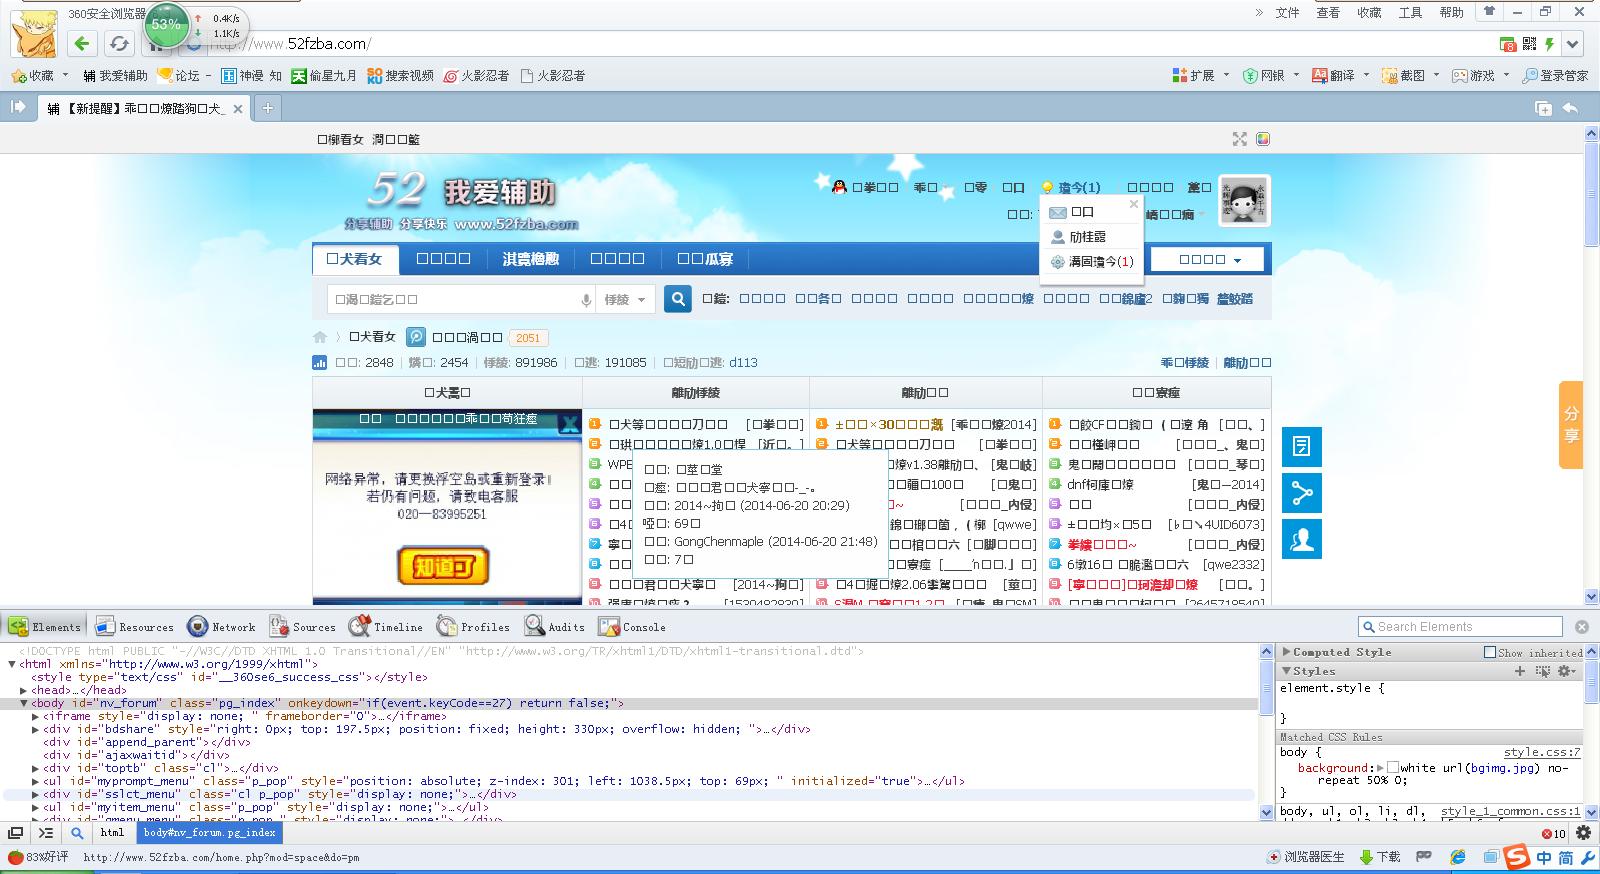Screen dimensions: 1600x874
Task: Toggle the green lightning speed mode icon
Action: click(1549, 44)
